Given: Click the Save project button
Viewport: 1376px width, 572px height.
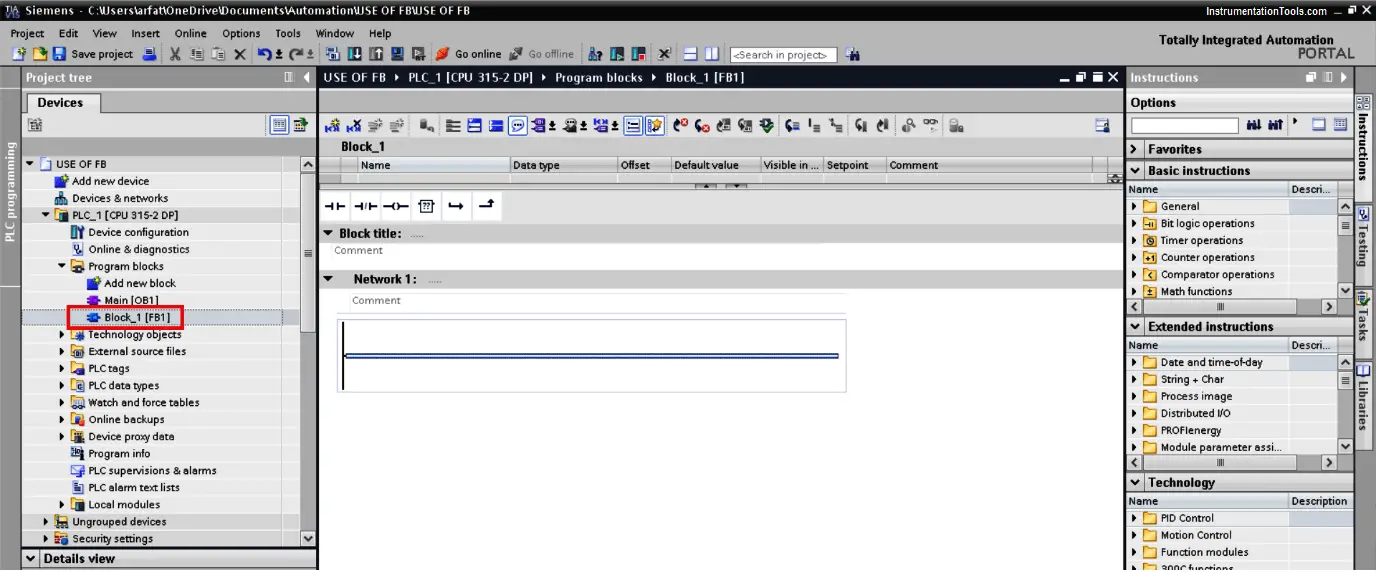Looking at the screenshot, I should [x=92, y=54].
